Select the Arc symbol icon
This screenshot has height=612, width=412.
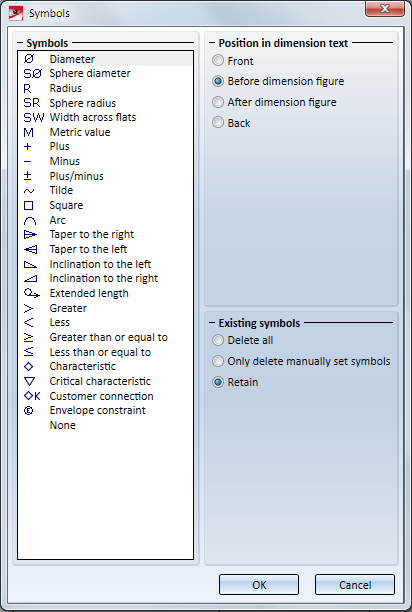coord(30,221)
